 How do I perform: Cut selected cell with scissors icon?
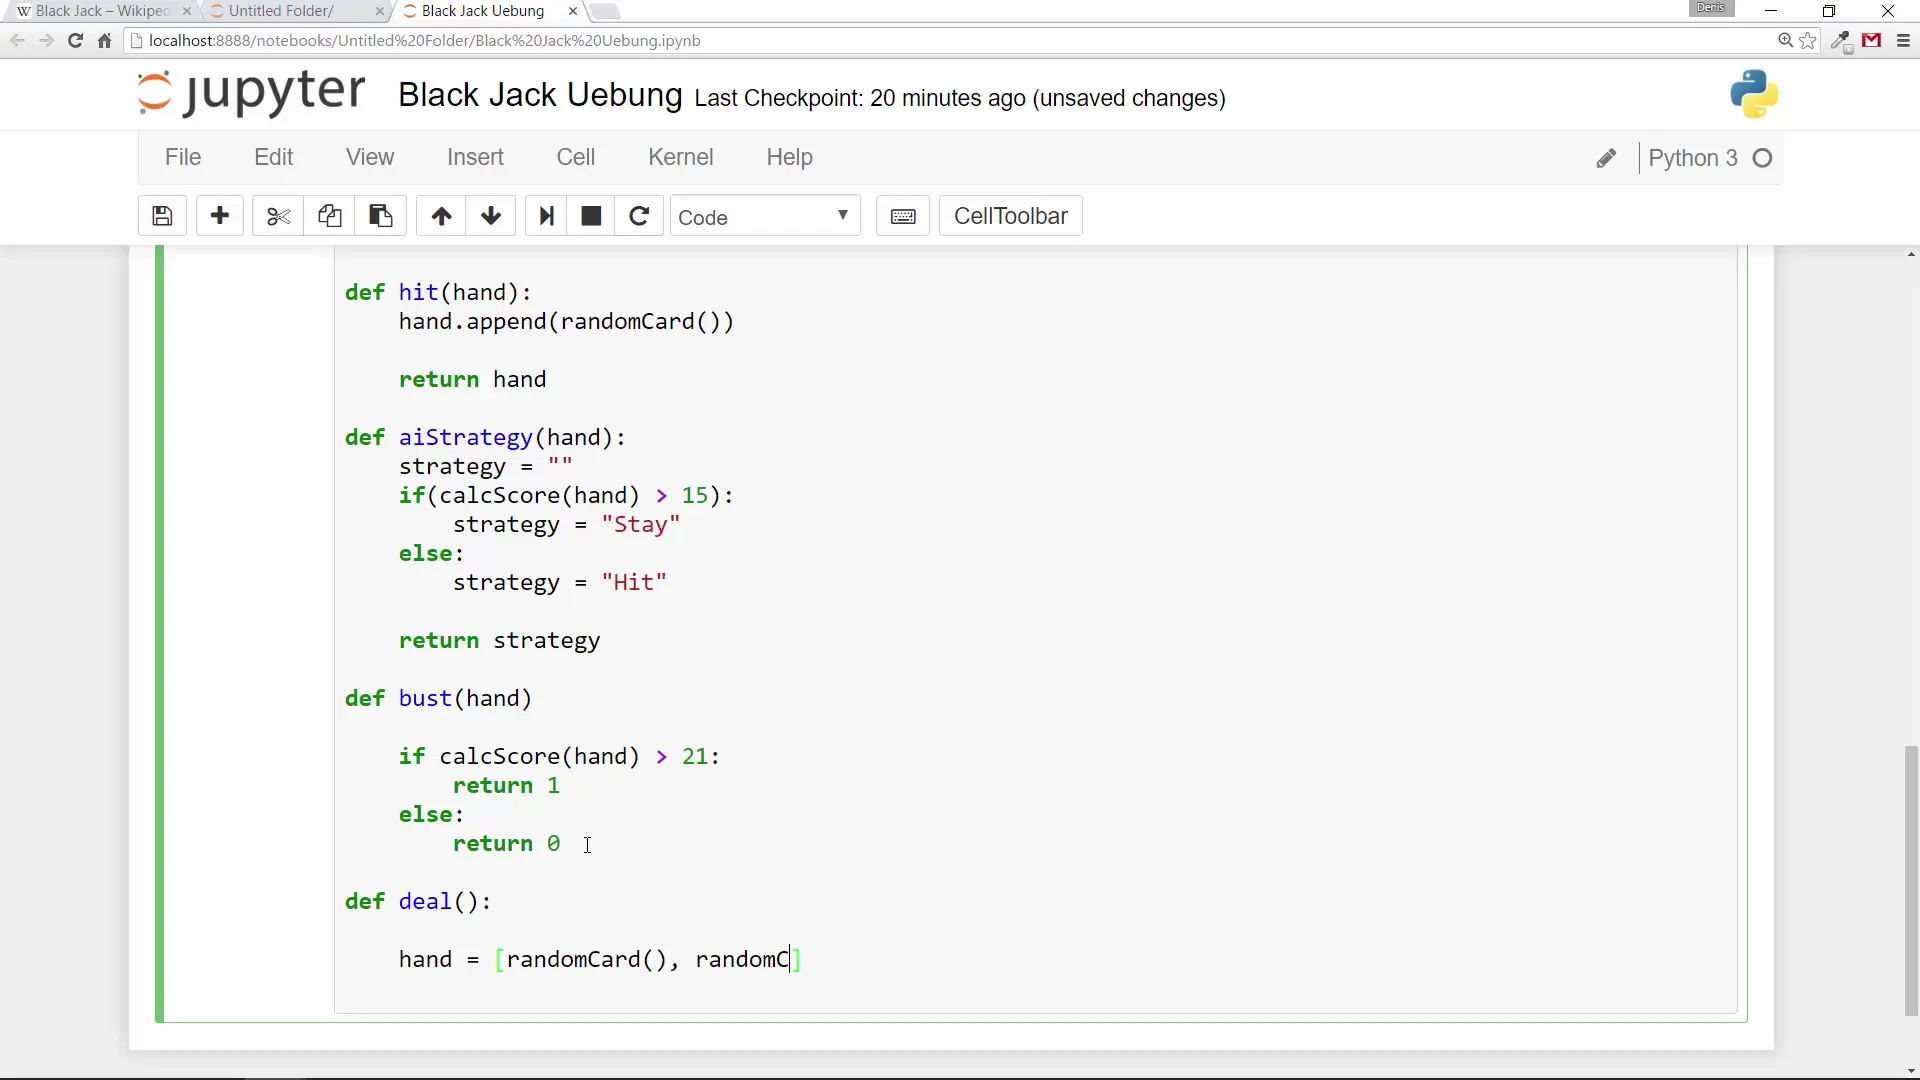pos(278,216)
